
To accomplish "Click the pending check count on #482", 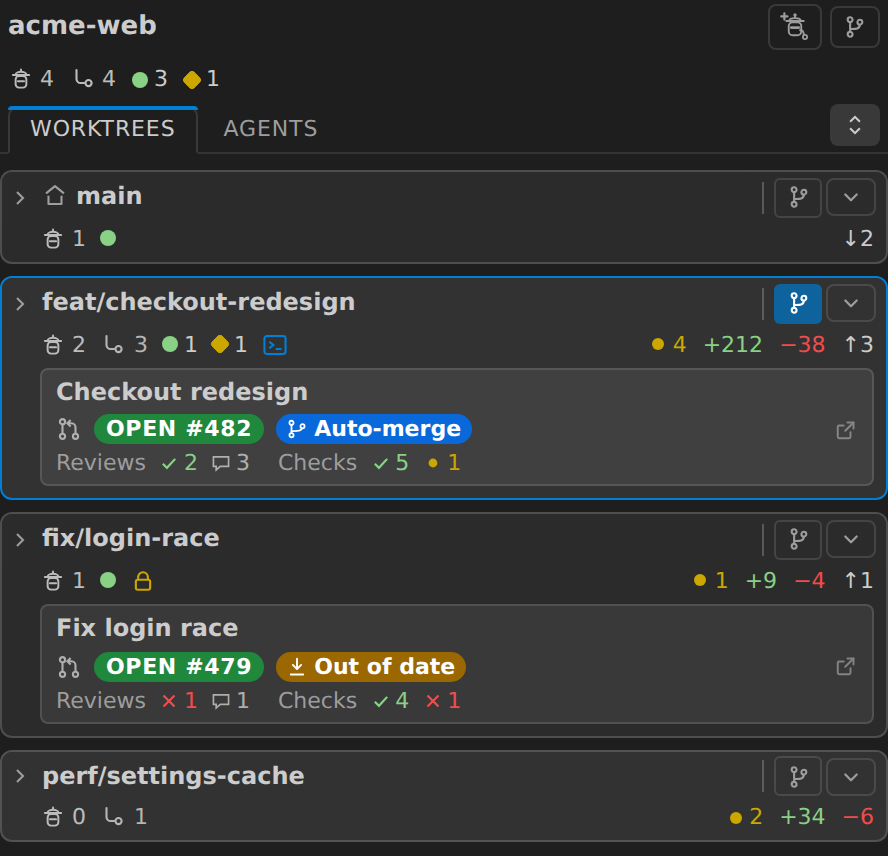I will pos(445,463).
